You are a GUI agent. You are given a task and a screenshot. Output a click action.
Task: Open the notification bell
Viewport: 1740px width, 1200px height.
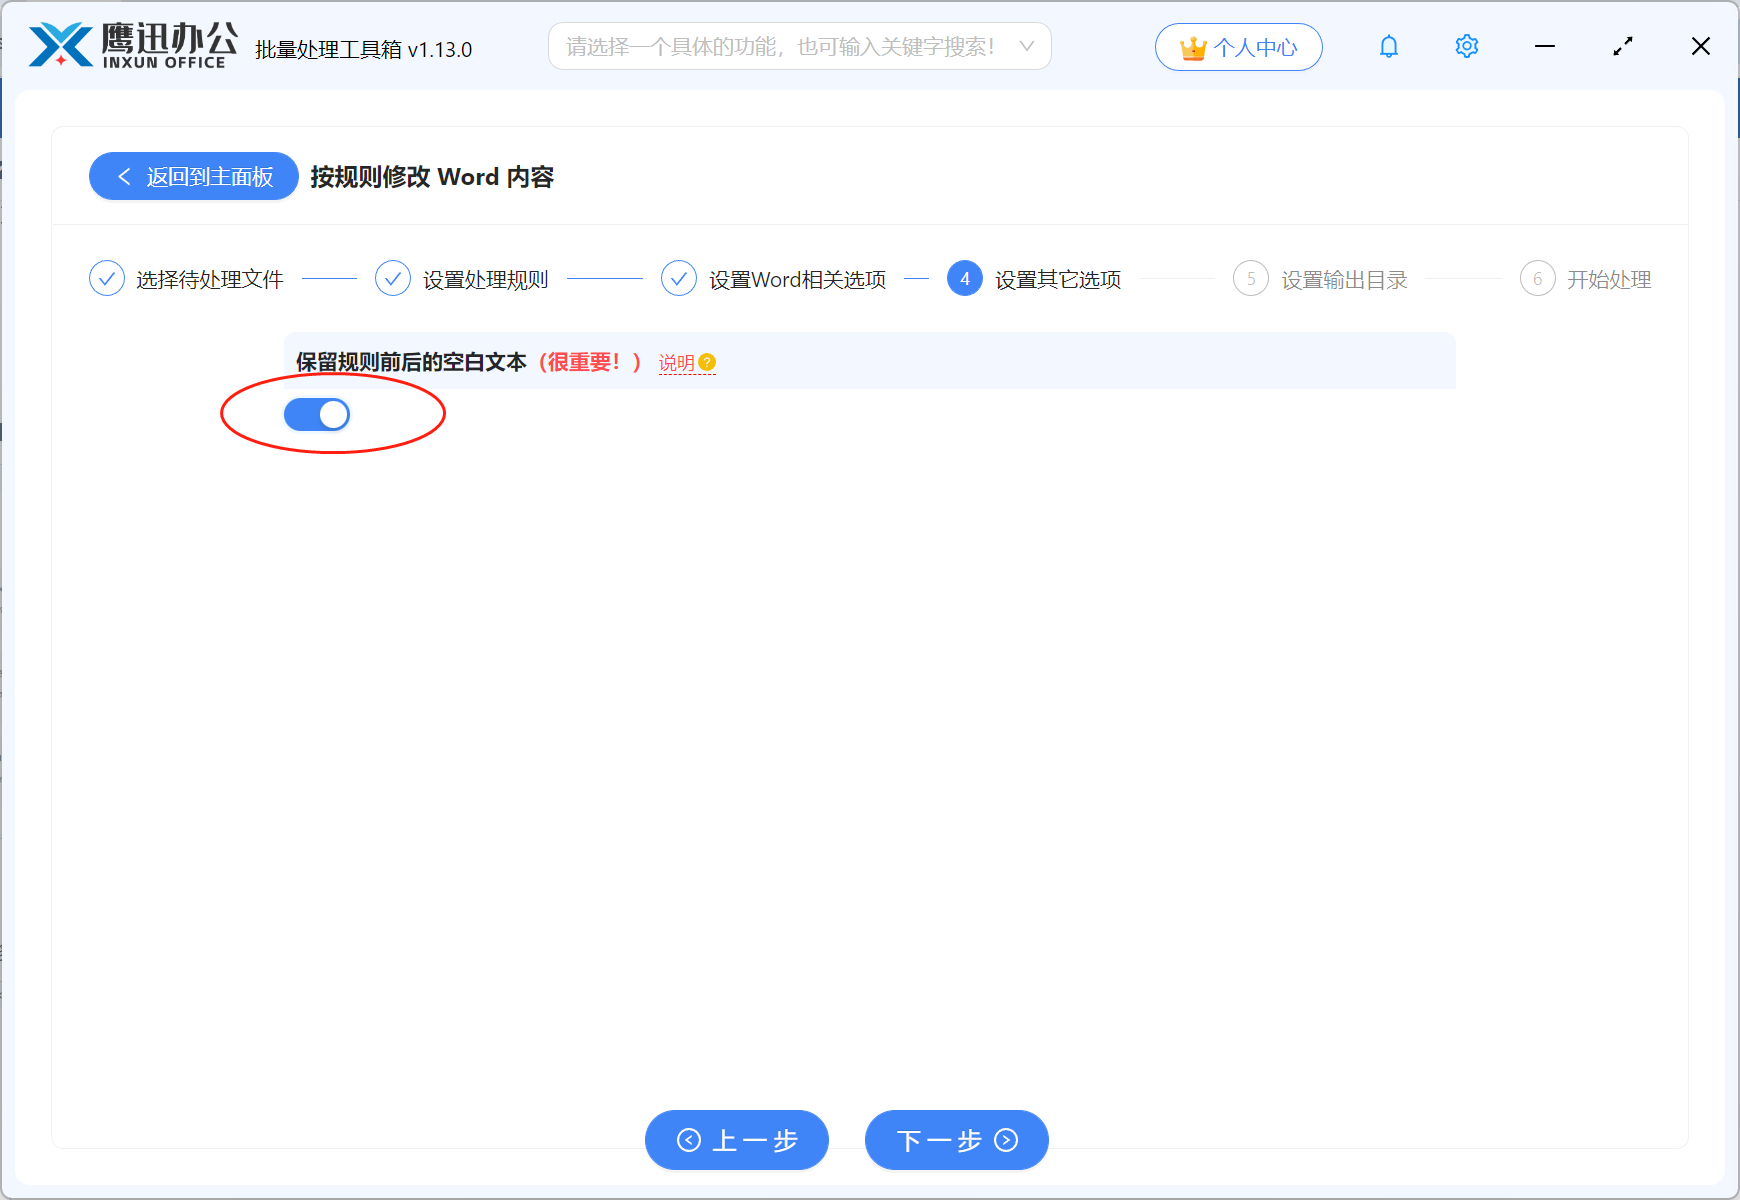coord(1388,46)
